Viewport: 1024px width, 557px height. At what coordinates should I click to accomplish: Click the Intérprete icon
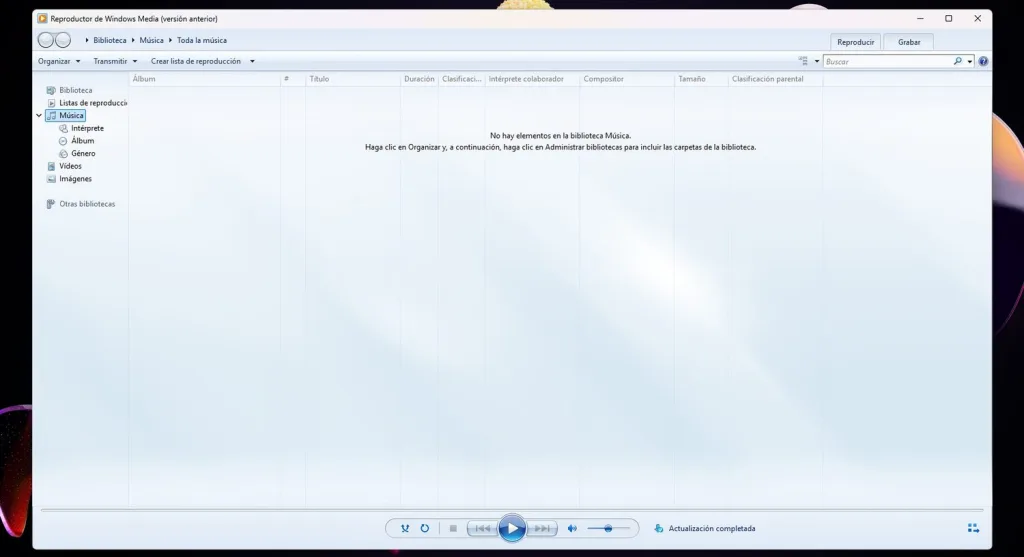pyautogui.click(x=63, y=128)
